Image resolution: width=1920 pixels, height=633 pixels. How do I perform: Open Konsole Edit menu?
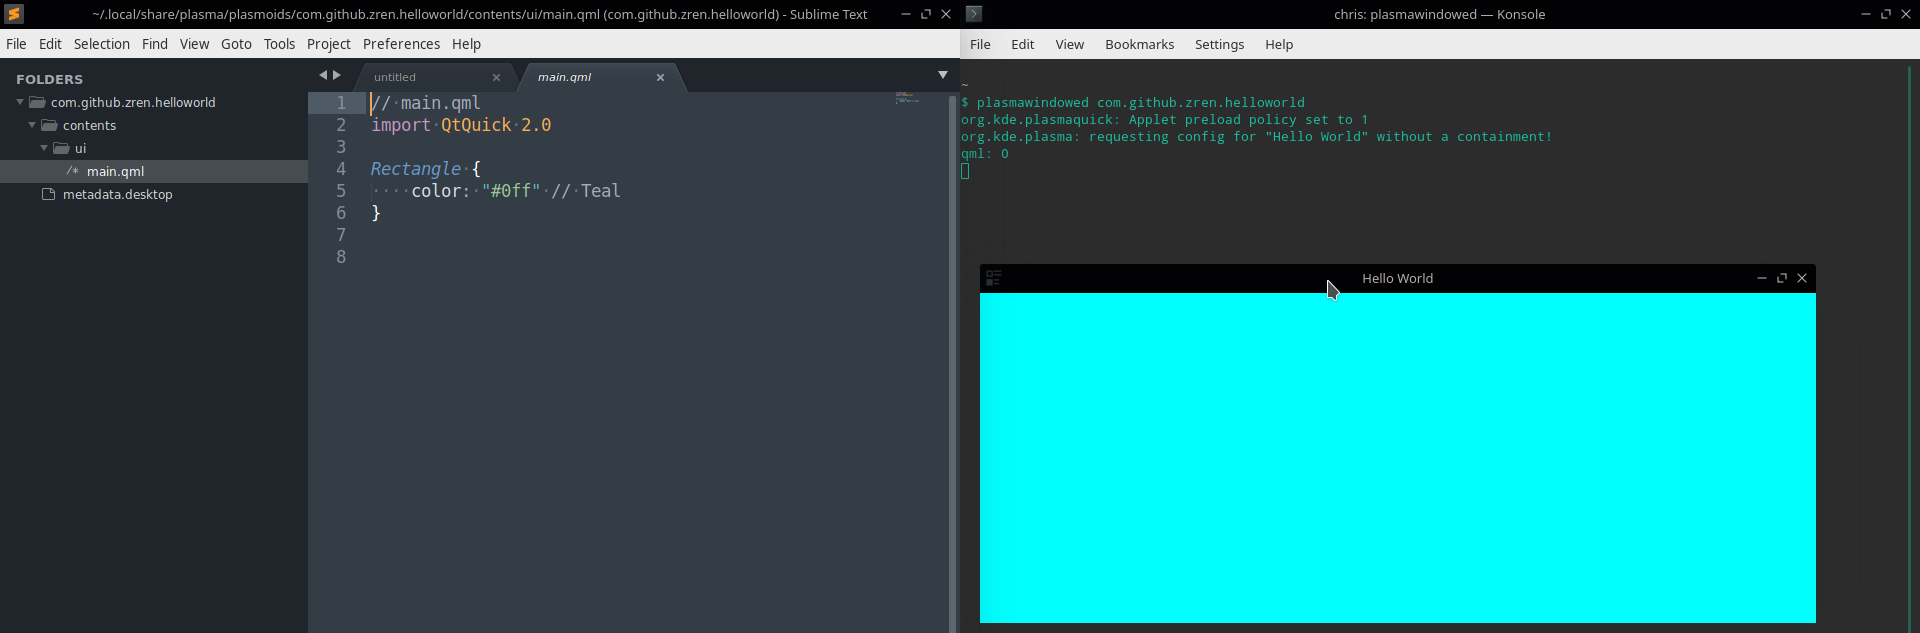[x=1022, y=44]
